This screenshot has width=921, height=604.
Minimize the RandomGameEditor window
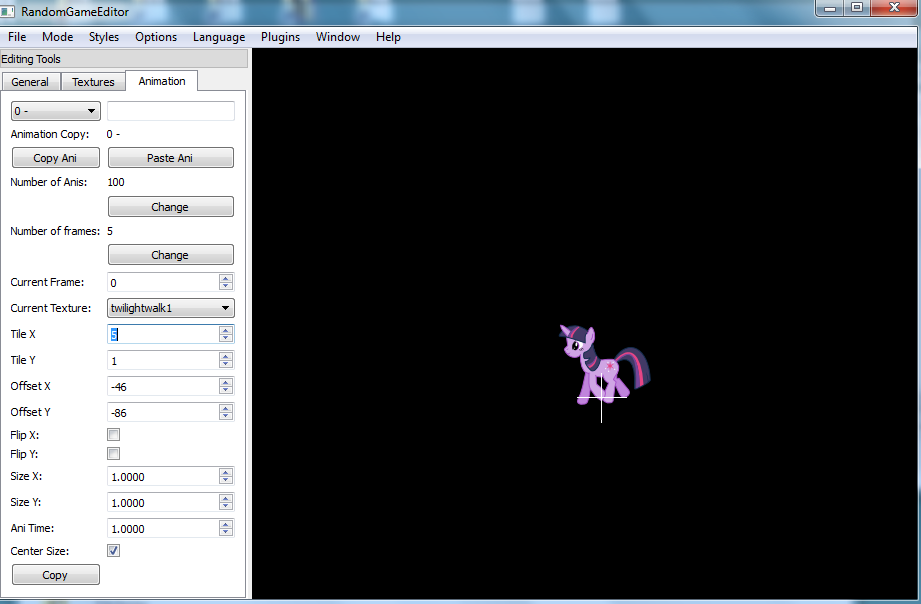pos(829,8)
